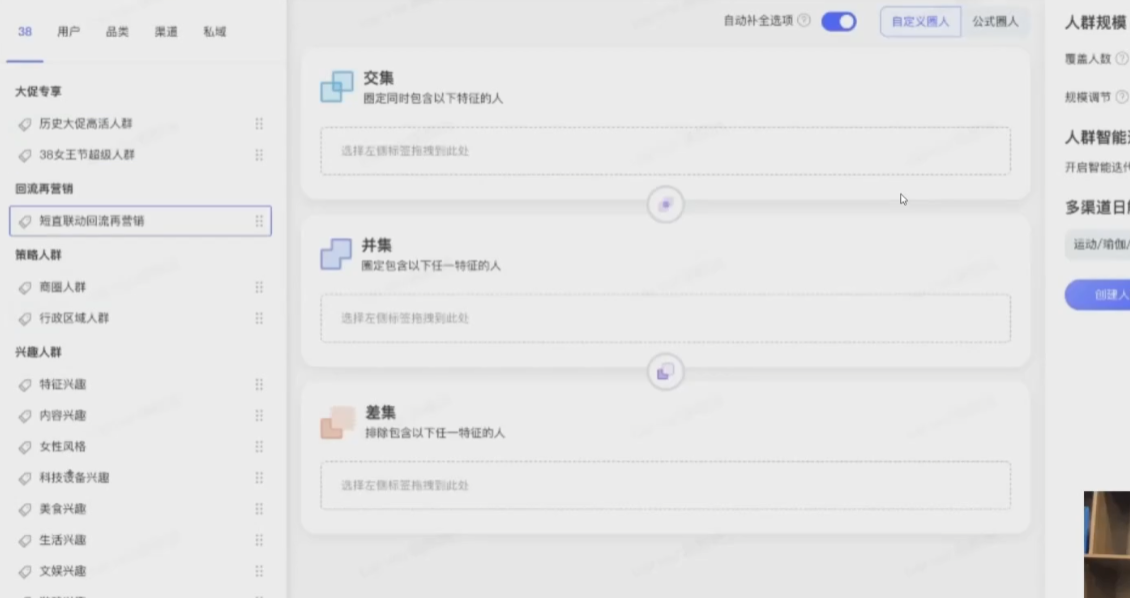
Task: Open the 用户 tab
Action: click(x=68, y=32)
